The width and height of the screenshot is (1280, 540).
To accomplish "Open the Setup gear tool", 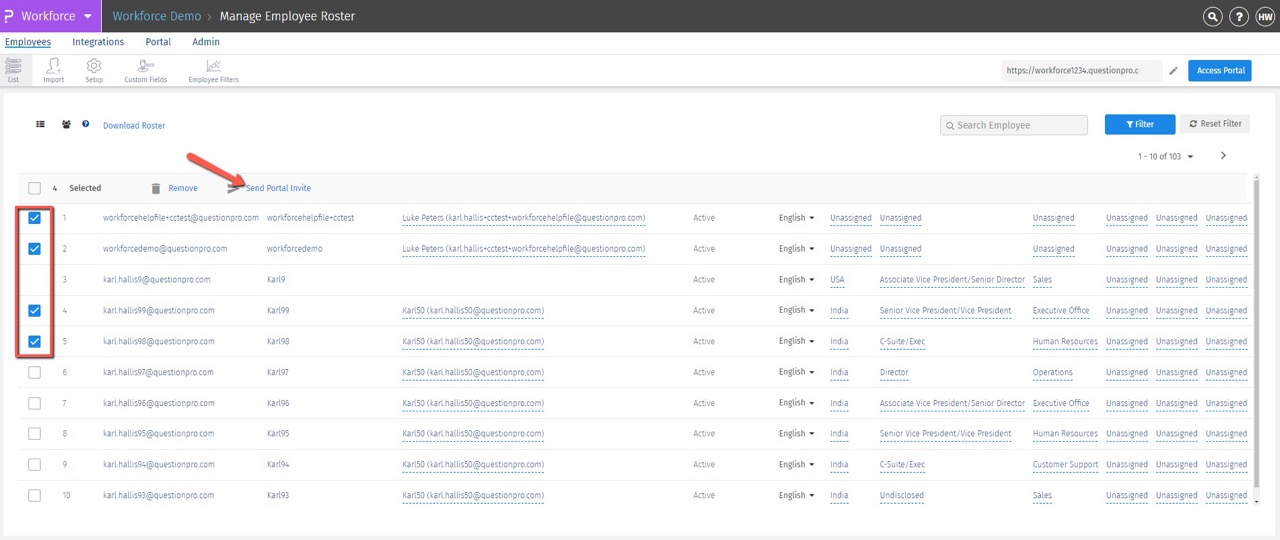I will point(94,70).
